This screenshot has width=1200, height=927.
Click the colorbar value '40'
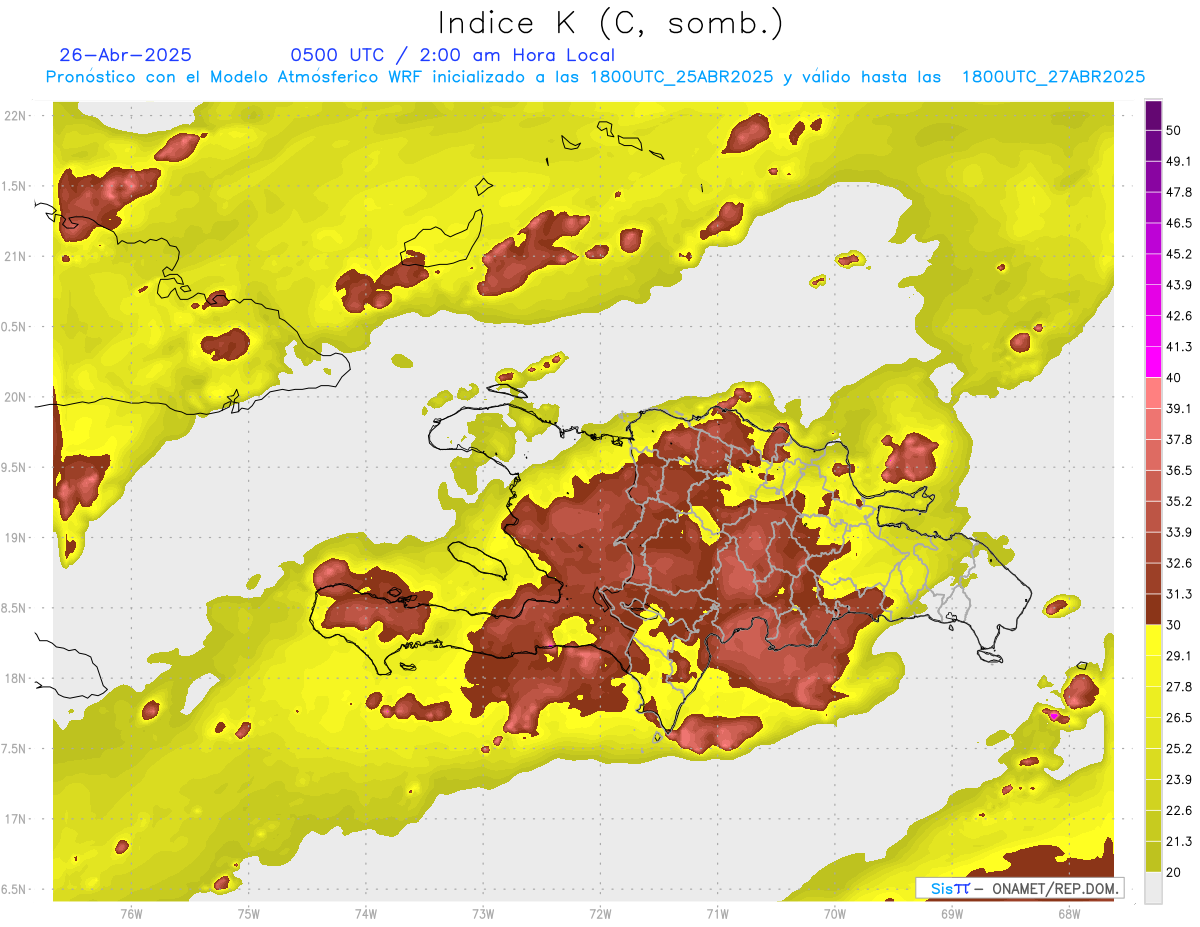(1174, 378)
